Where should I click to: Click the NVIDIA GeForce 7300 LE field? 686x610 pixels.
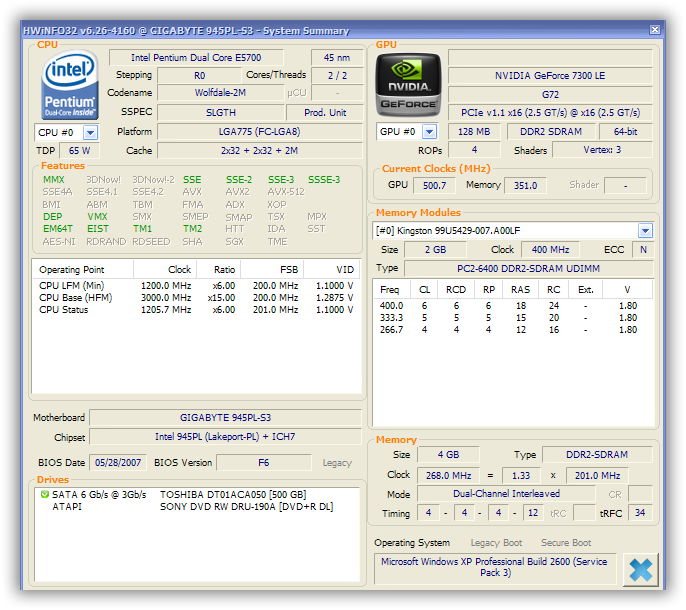click(x=550, y=76)
